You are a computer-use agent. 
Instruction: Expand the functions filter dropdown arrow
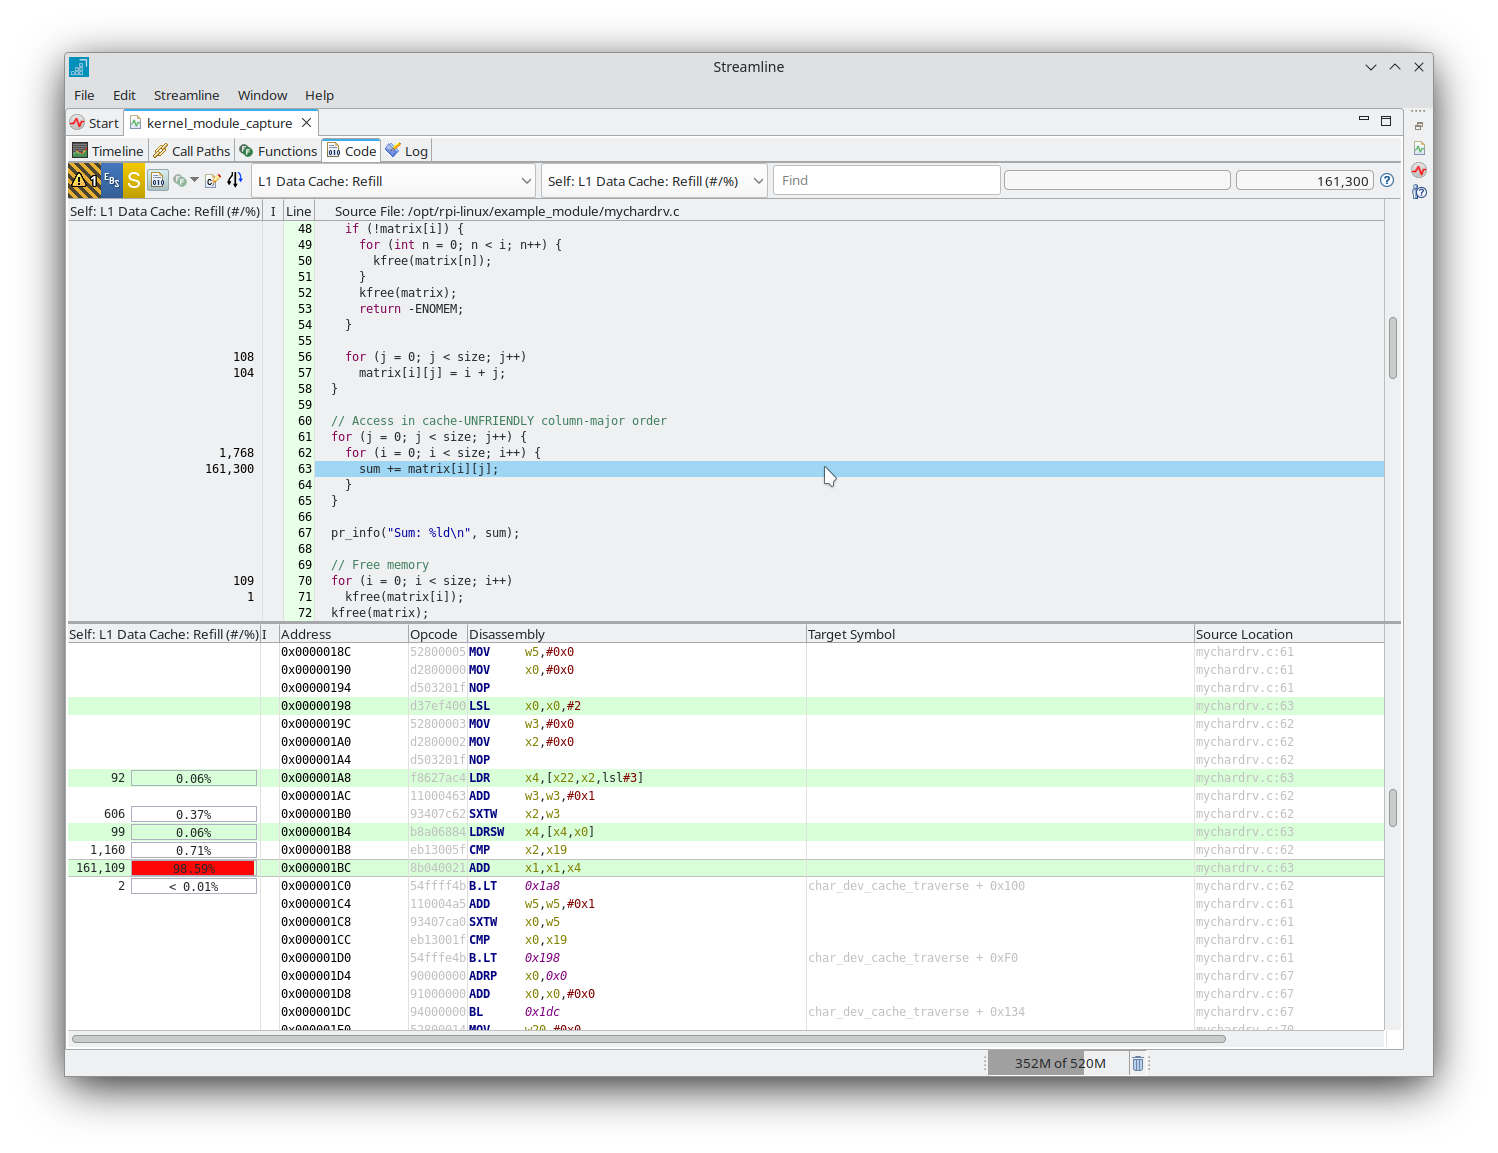[x=196, y=180]
